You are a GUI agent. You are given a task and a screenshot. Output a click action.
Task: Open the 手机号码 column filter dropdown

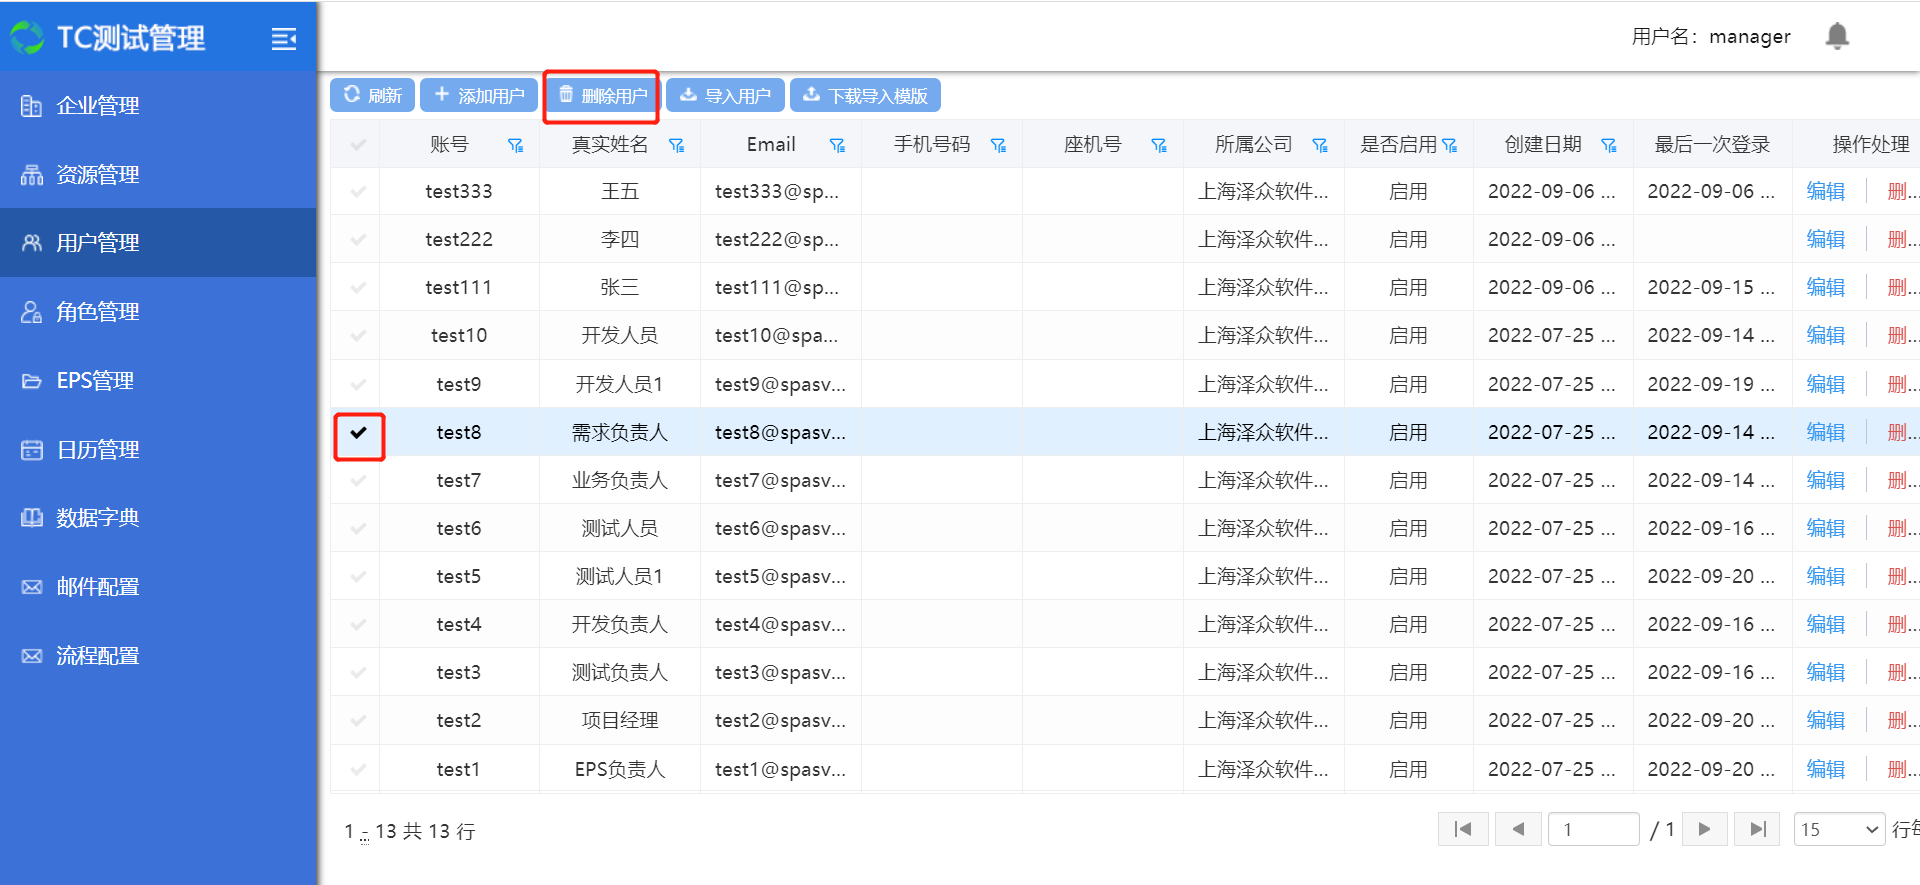pyautogui.click(x=998, y=146)
